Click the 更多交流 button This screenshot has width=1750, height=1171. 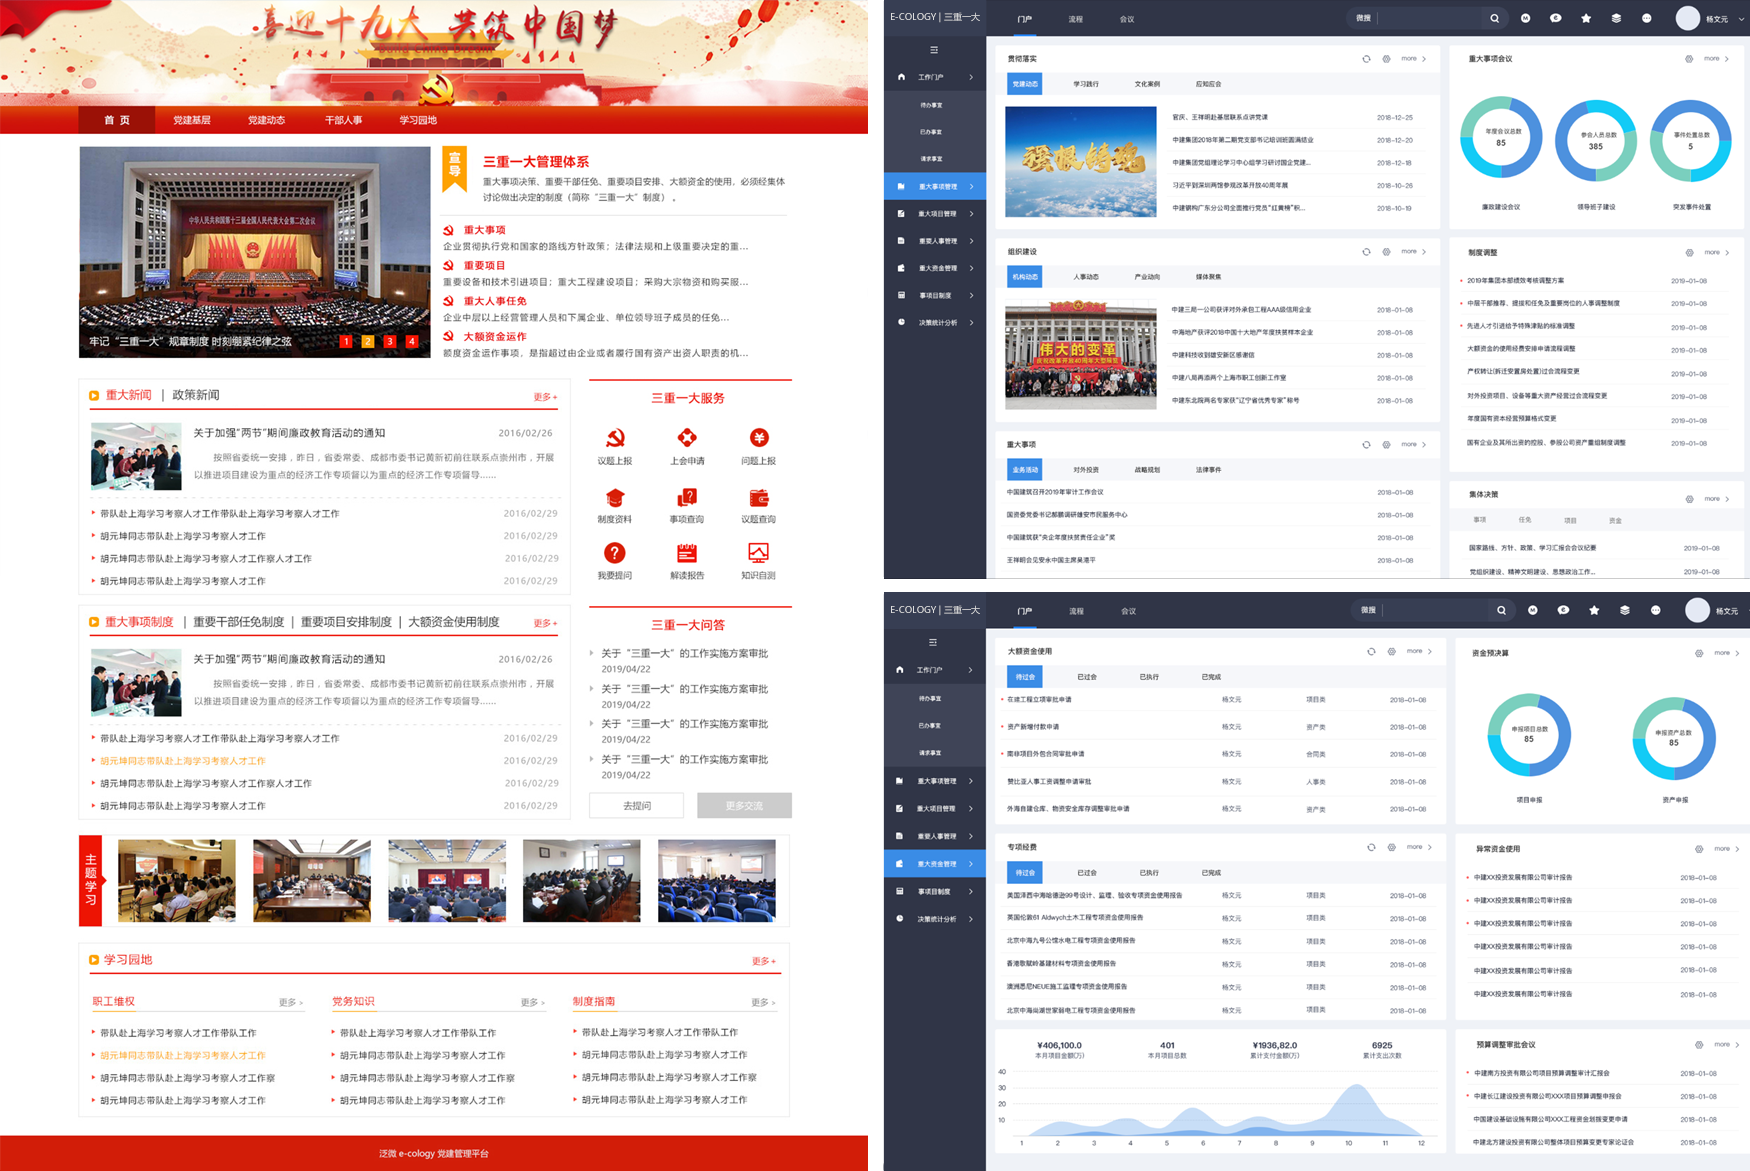coord(744,805)
